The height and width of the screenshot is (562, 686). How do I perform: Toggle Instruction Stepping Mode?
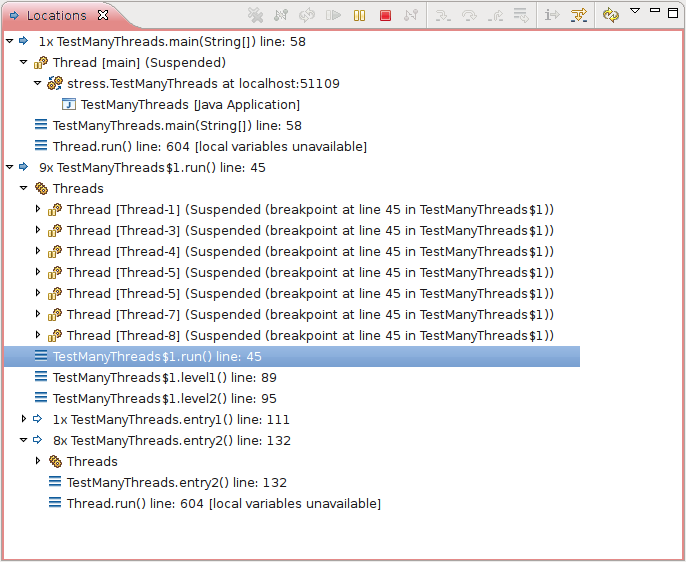pos(552,15)
